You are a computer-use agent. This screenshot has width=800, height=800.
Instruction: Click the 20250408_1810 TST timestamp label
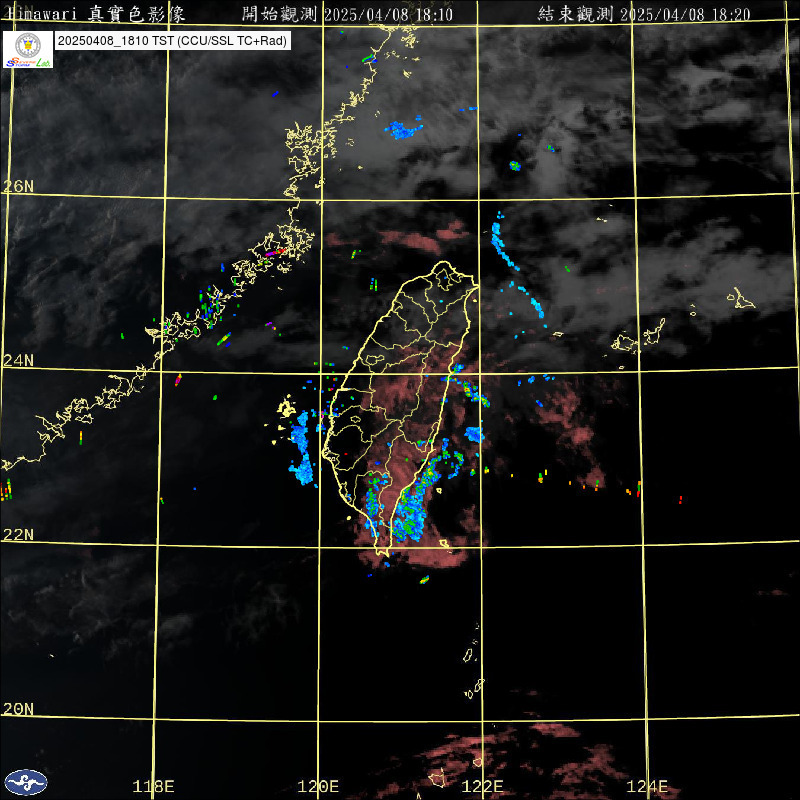173,40
